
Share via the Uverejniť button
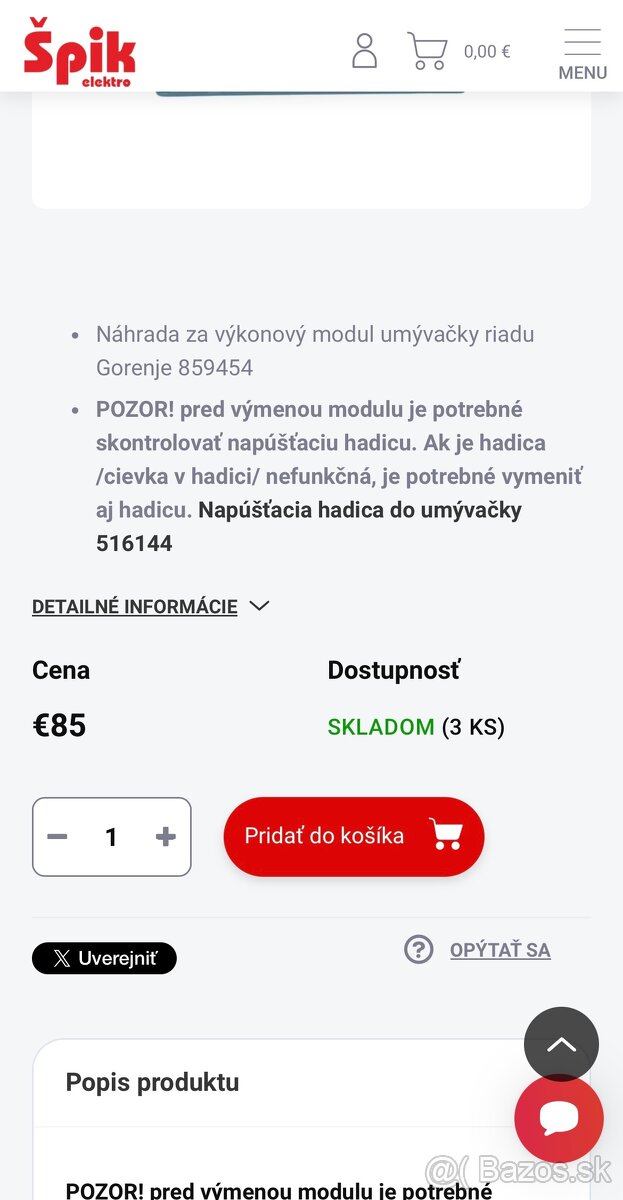pos(104,958)
